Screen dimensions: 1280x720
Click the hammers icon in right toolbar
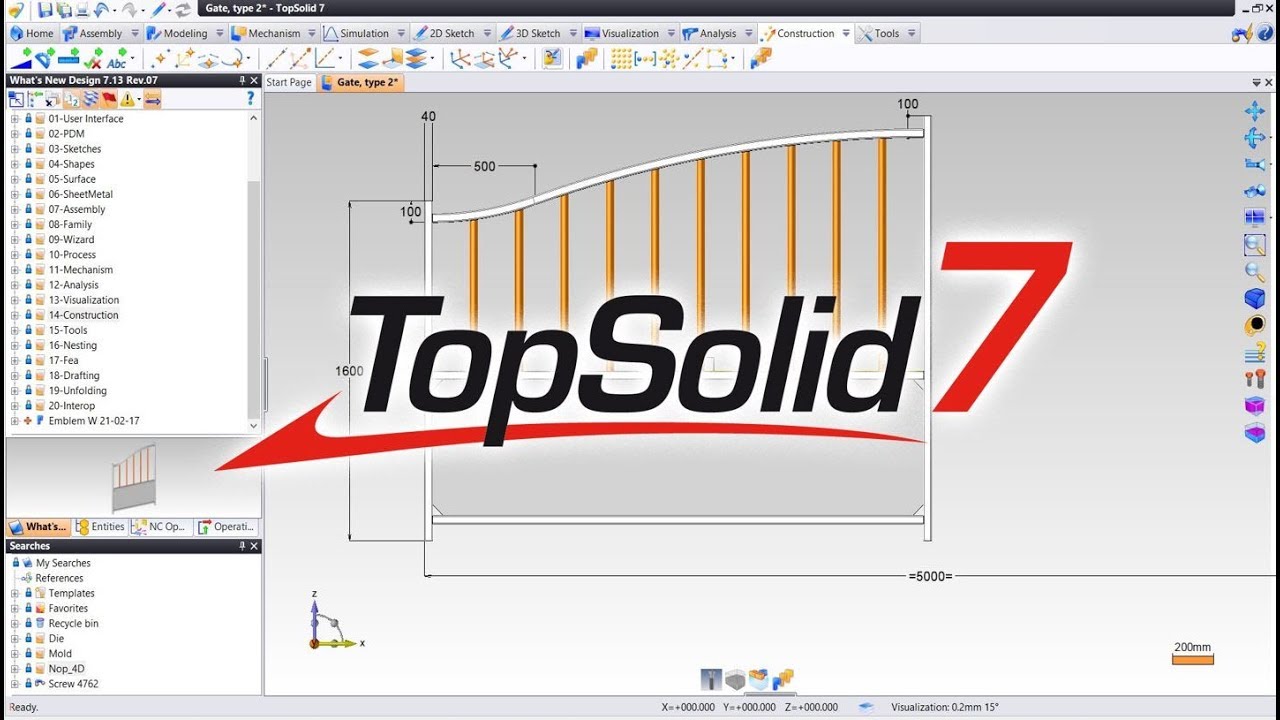[x=1254, y=379]
